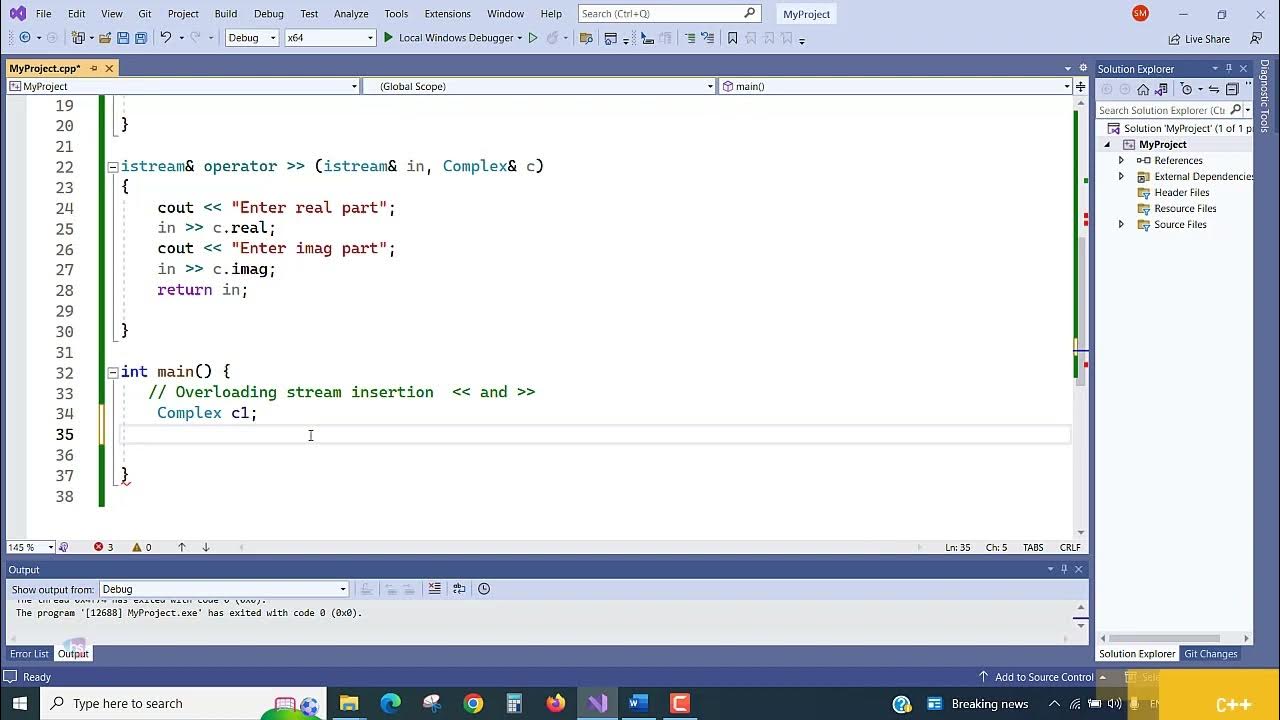Click the Comment Selection toolbar icon
The height and width of the screenshot is (720, 1280).
click(x=690, y=38)
